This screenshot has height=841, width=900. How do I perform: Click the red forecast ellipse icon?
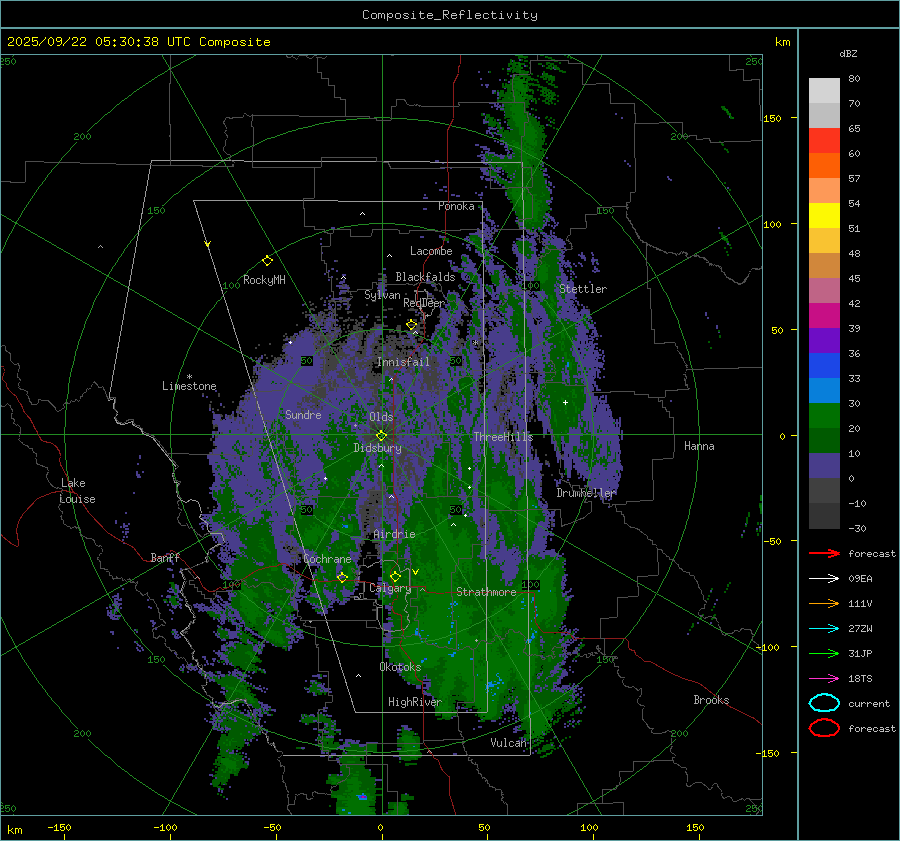coord(824,728)
